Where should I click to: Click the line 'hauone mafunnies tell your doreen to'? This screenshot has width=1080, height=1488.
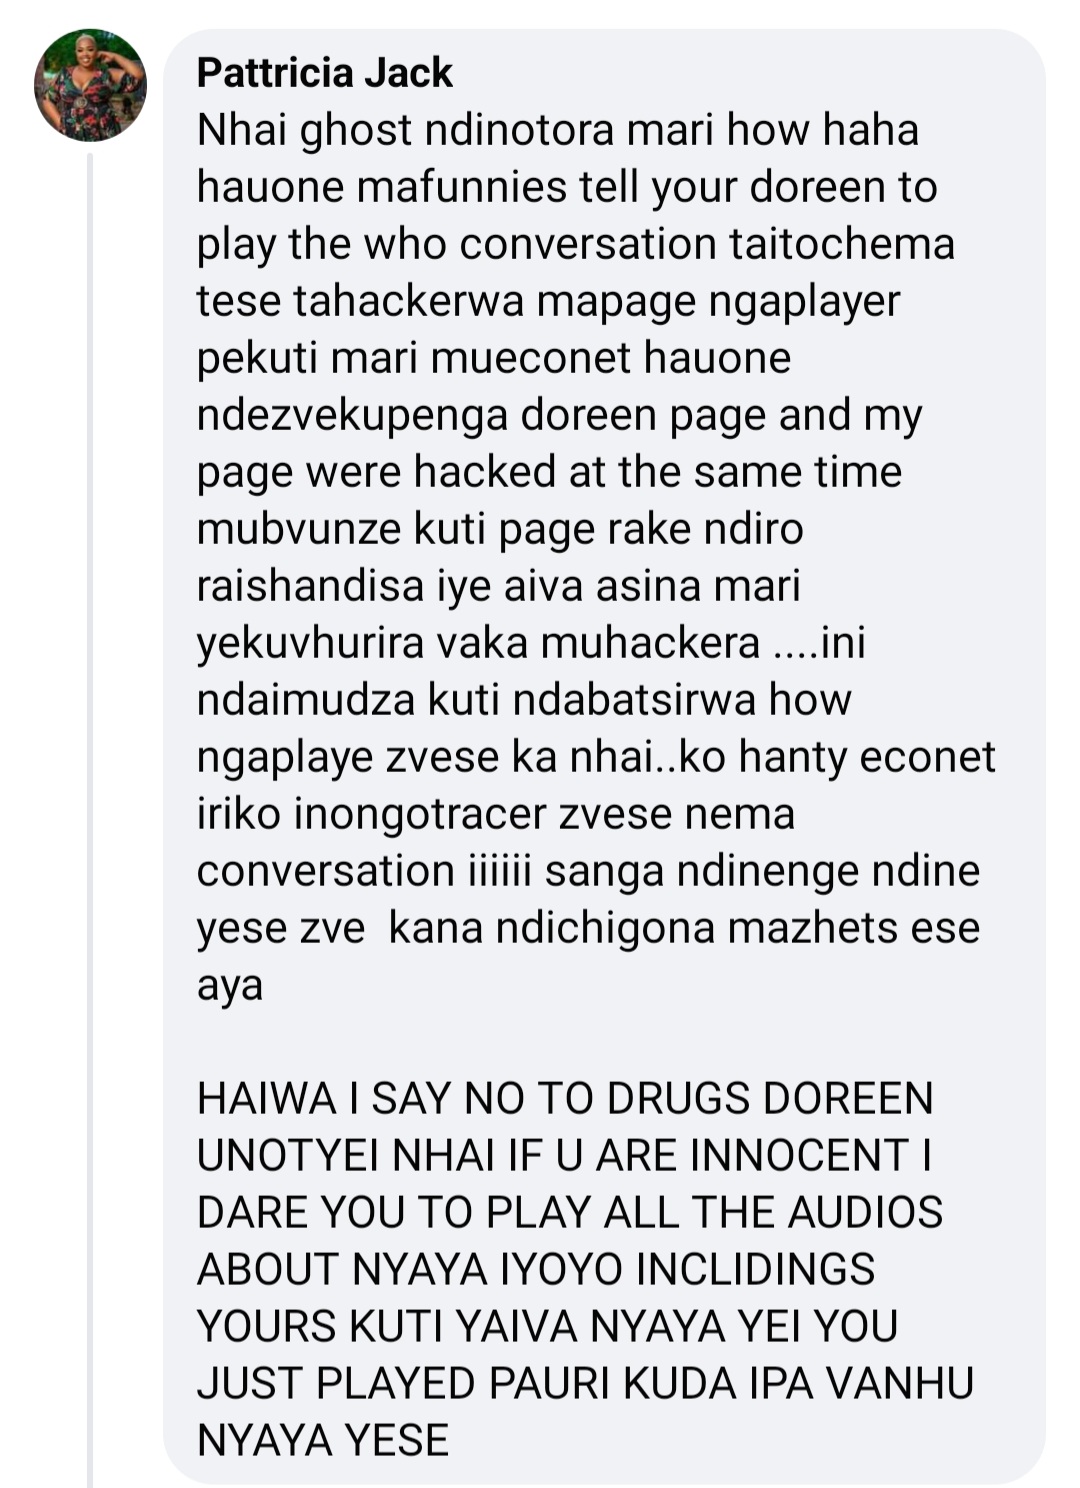coord(567,187)
